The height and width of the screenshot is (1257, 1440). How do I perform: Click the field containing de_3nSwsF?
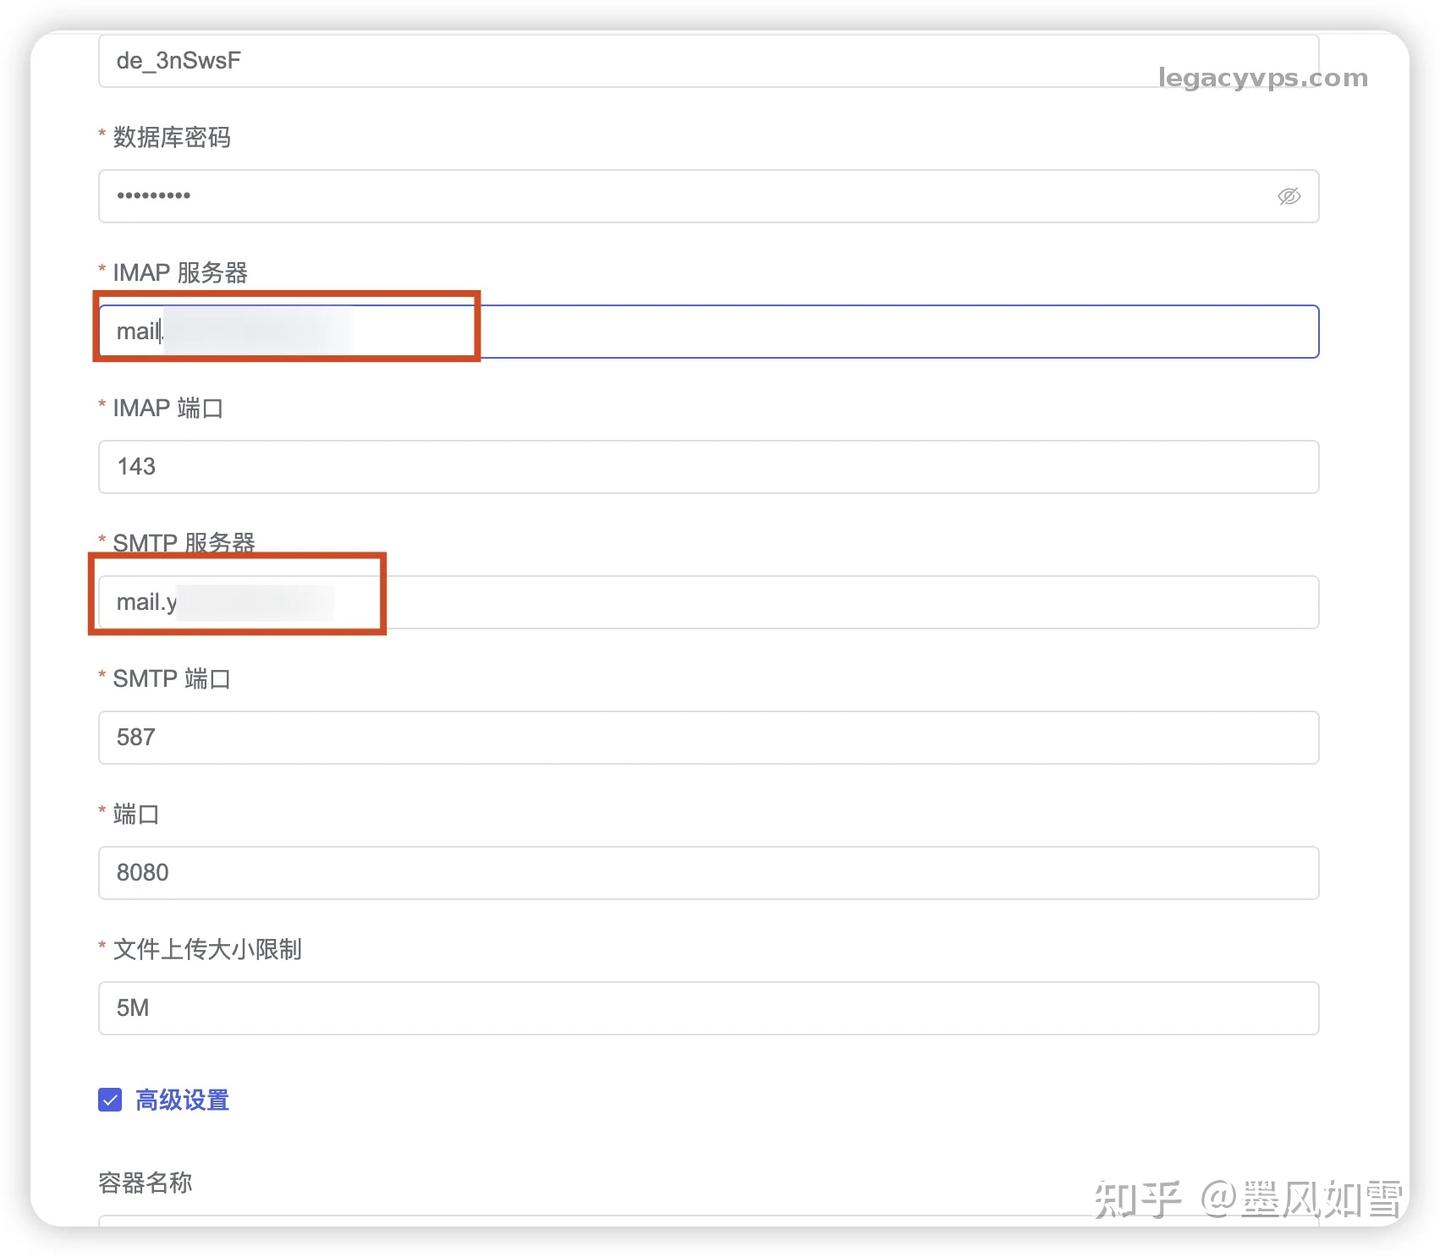(708, 60)
